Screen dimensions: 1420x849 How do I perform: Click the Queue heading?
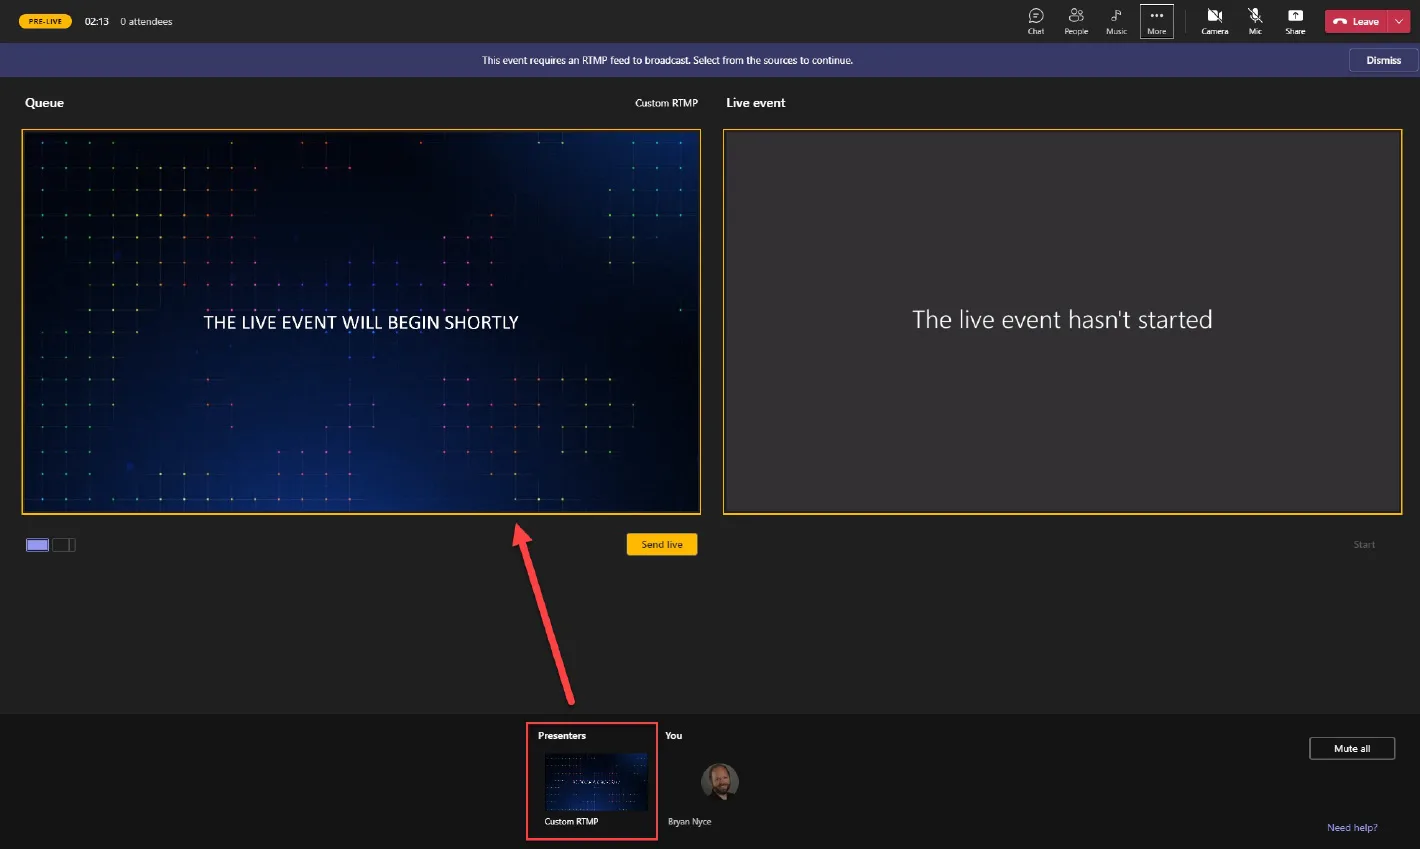(x=44, y=103)
